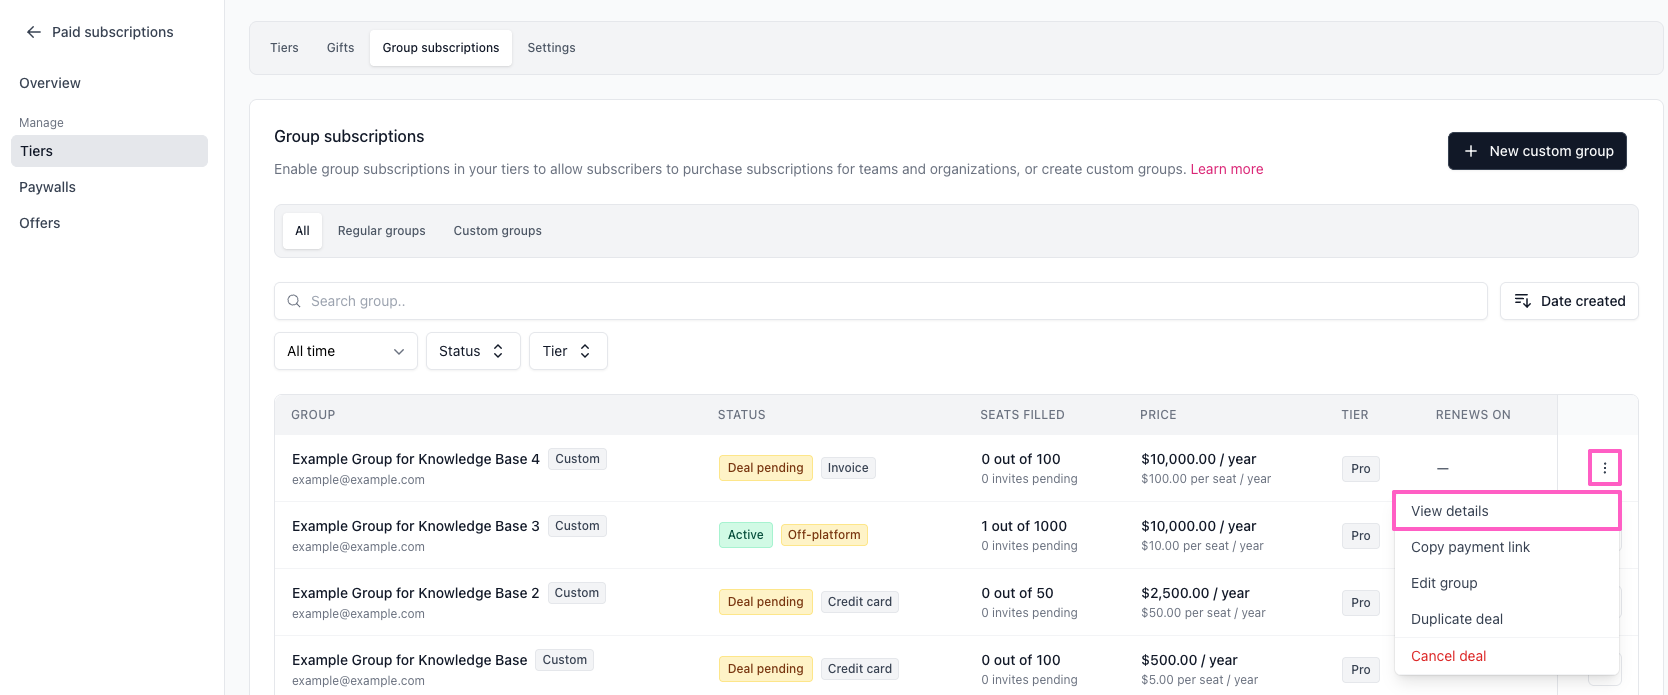Click the Custom tag for Knowledge Base 3
1668x695 pixels.
(x=577, y=526)
